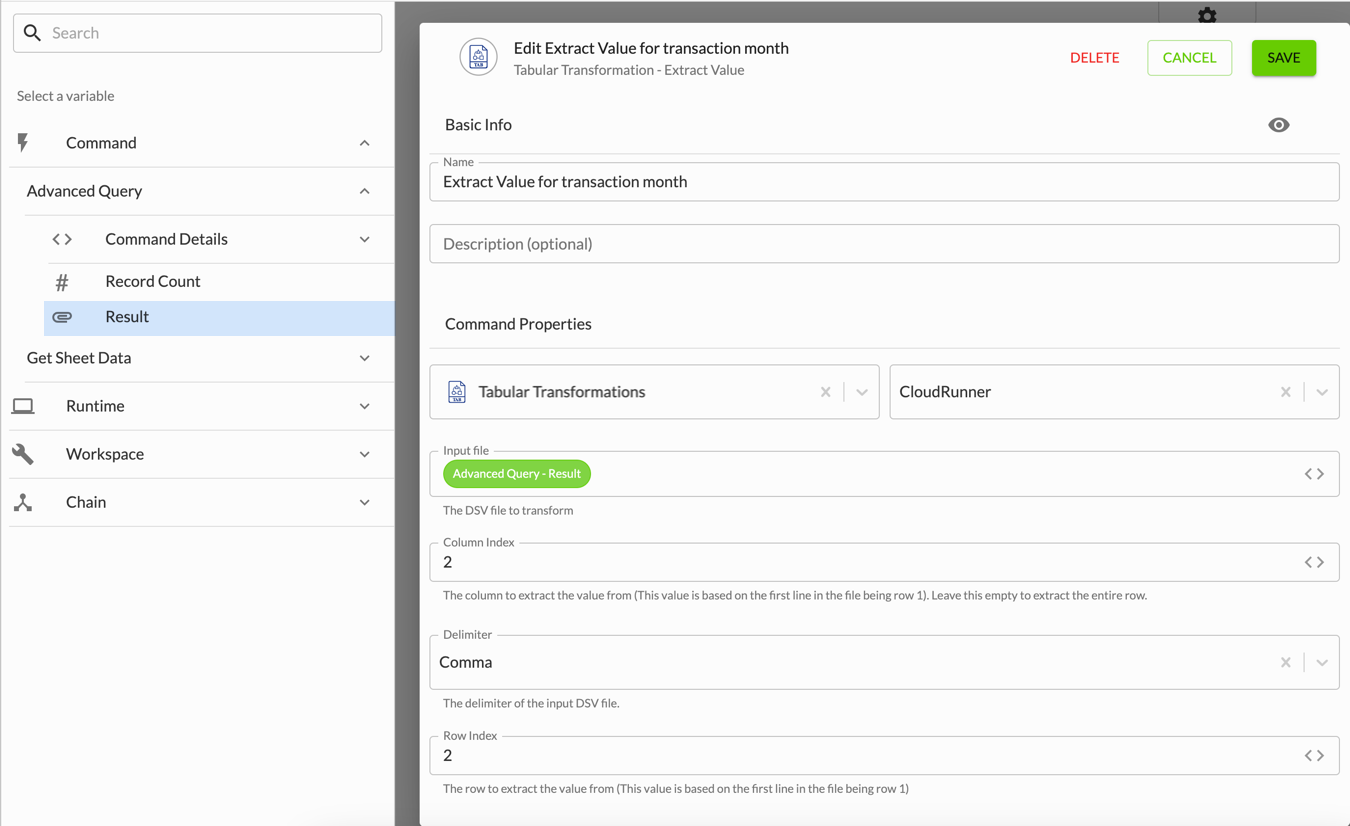Click the Description (optional) field
The width and height of the screenshot is (1350, 826).
click(x=884, y=244)
